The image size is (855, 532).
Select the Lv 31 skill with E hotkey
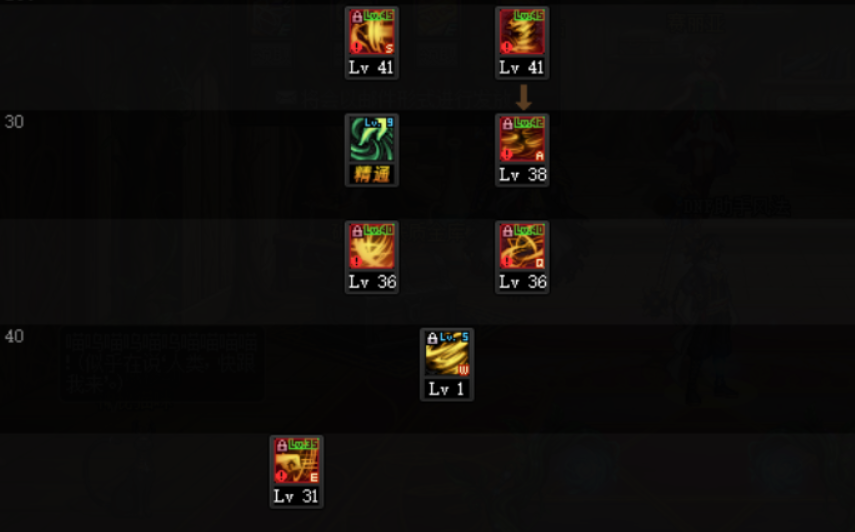[297, 472]
